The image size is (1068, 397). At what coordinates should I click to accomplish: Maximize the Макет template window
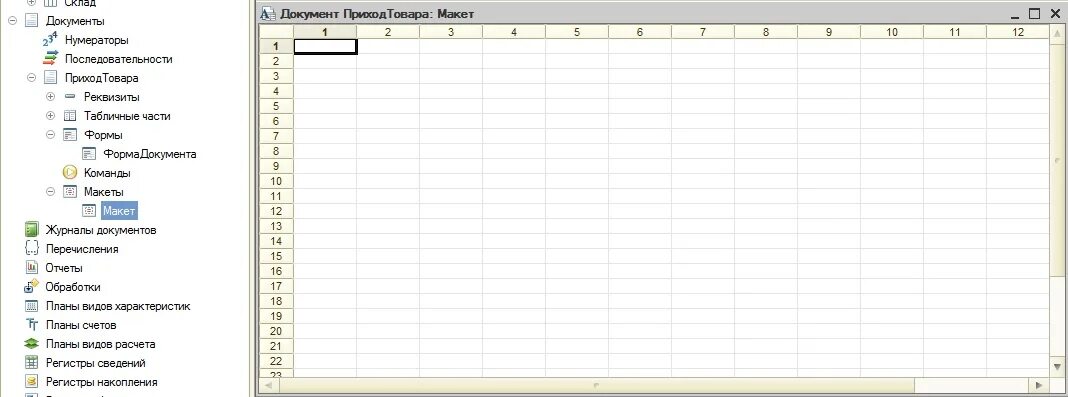pos(1035,14)
